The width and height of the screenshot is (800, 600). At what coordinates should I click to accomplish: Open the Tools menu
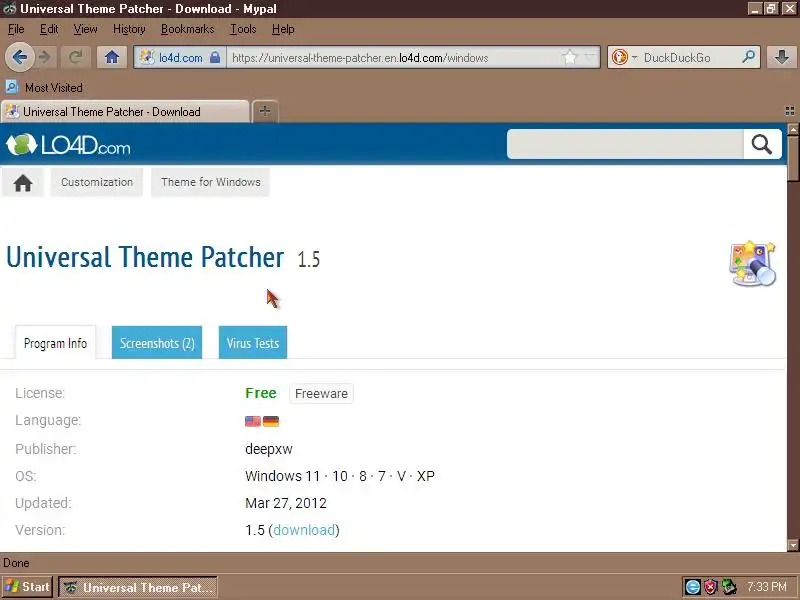(243, 29)
